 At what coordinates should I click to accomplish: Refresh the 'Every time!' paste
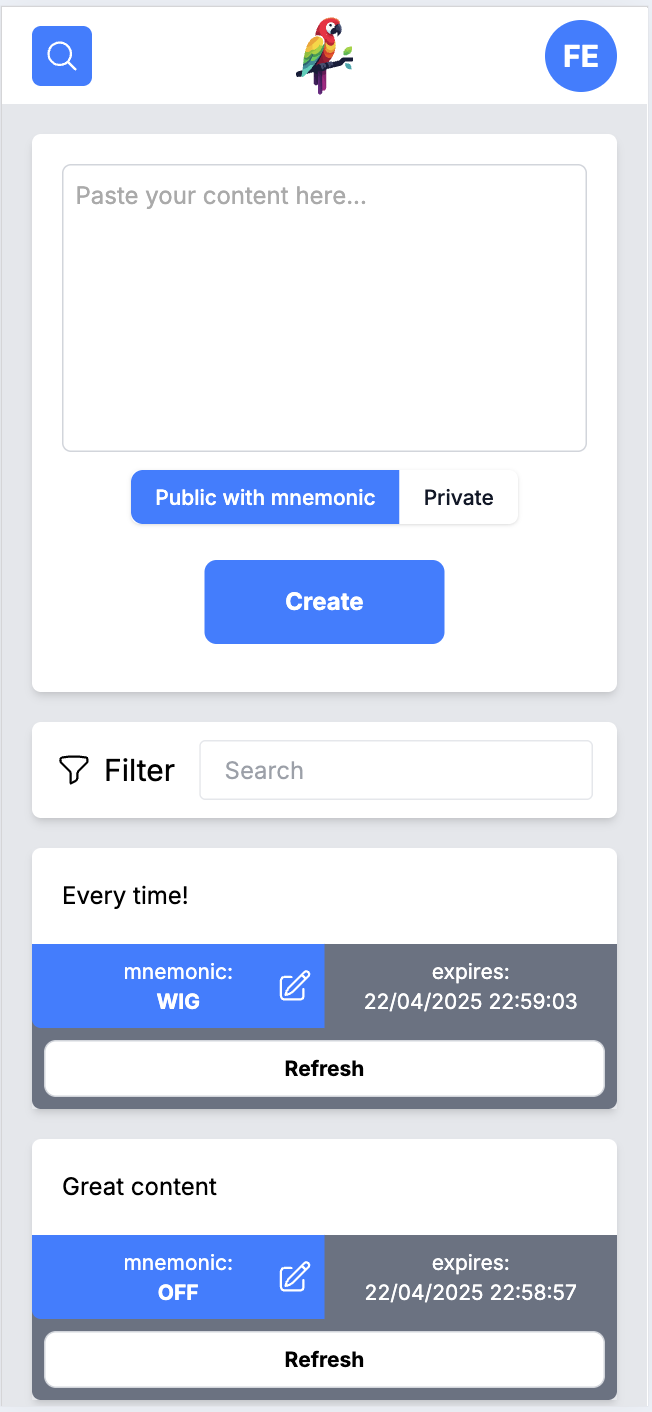point(324,1068)
